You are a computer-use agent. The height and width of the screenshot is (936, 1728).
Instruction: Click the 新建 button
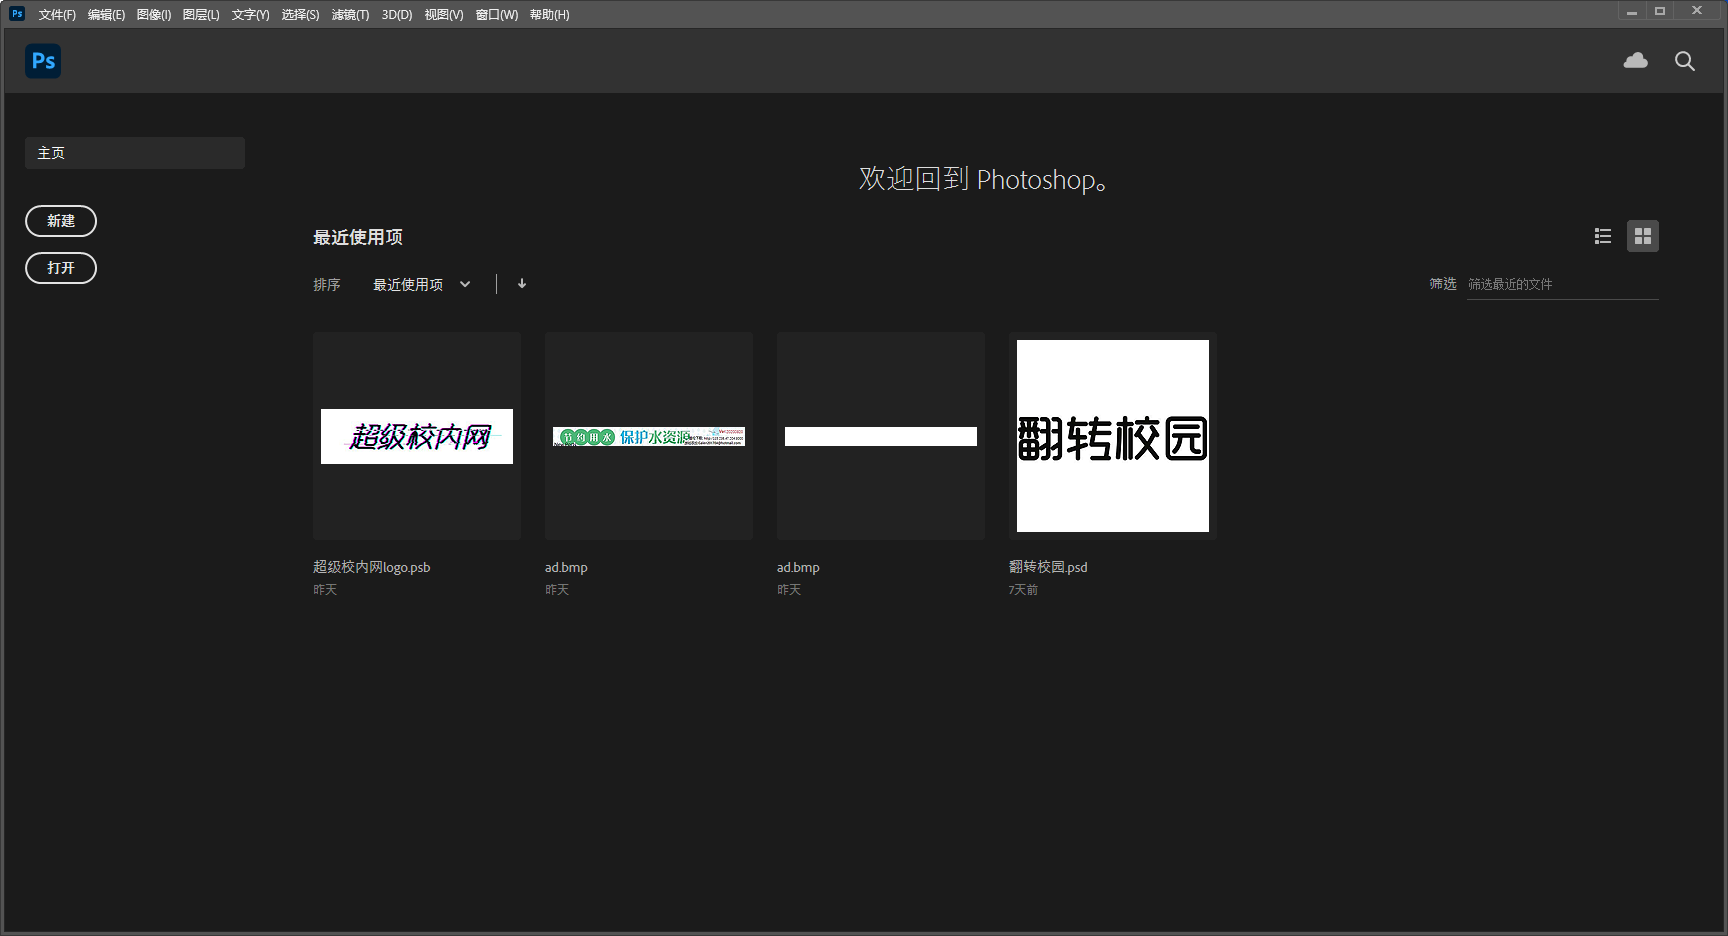click(x=61, y=221)
